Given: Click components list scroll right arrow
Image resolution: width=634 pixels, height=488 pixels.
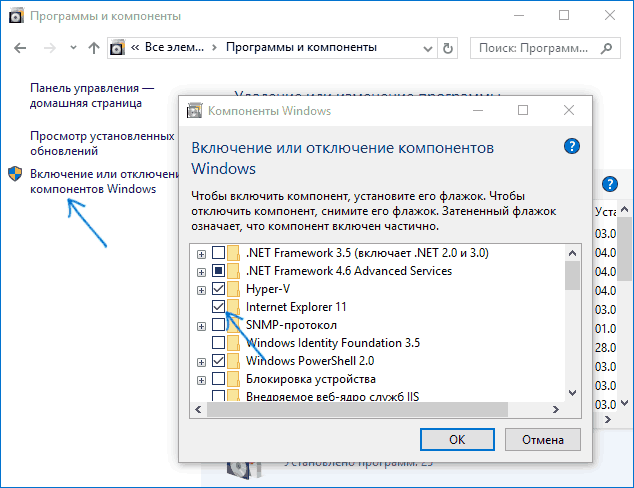Looking at the screenshot, I should click(556, 410).
